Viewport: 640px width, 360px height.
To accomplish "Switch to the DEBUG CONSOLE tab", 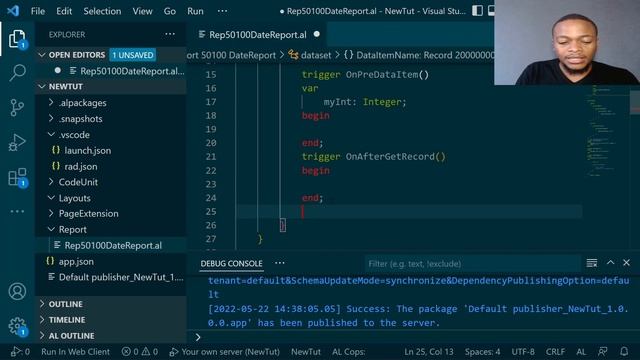I will click(231, 264).
